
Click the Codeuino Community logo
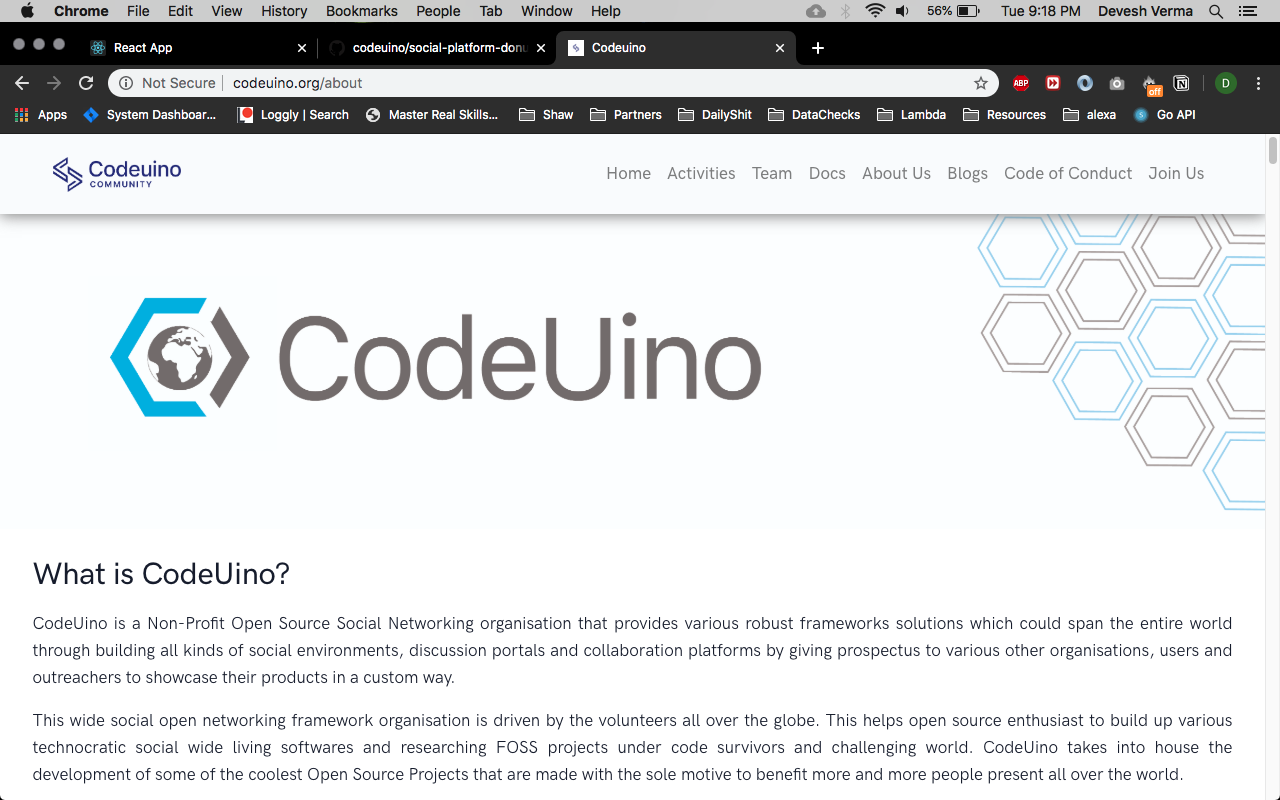pyautogui.click(x=117, y=173)
